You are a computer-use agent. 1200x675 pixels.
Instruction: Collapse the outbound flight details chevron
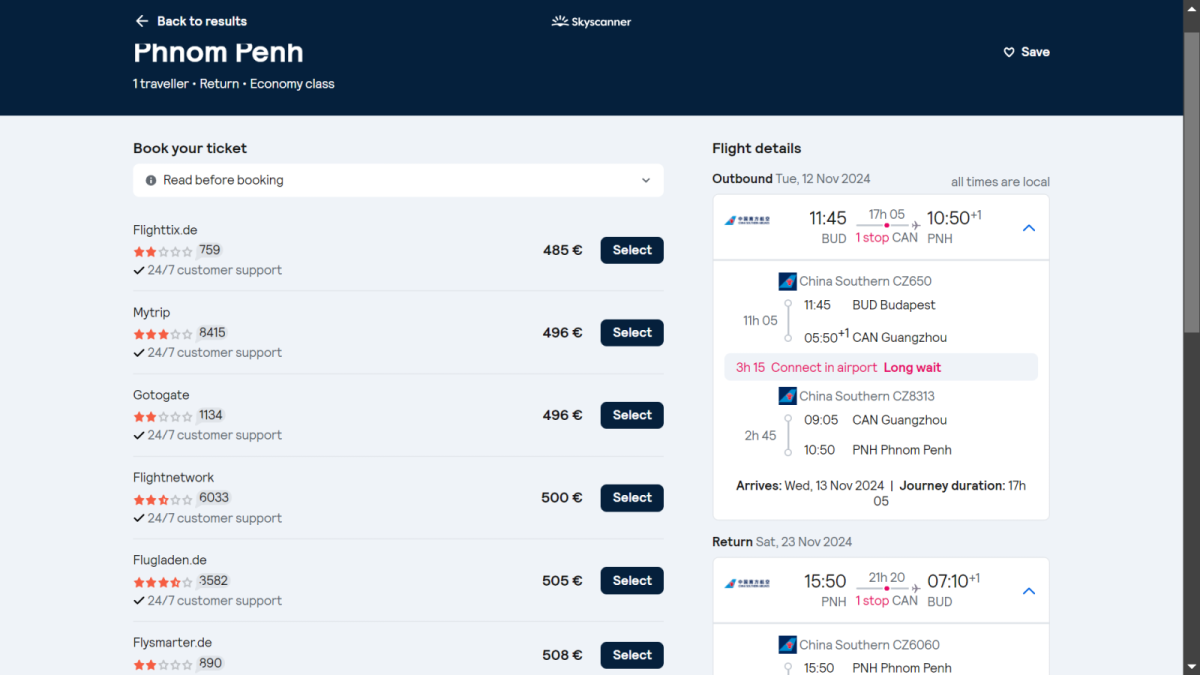[x=1028, y=228]
